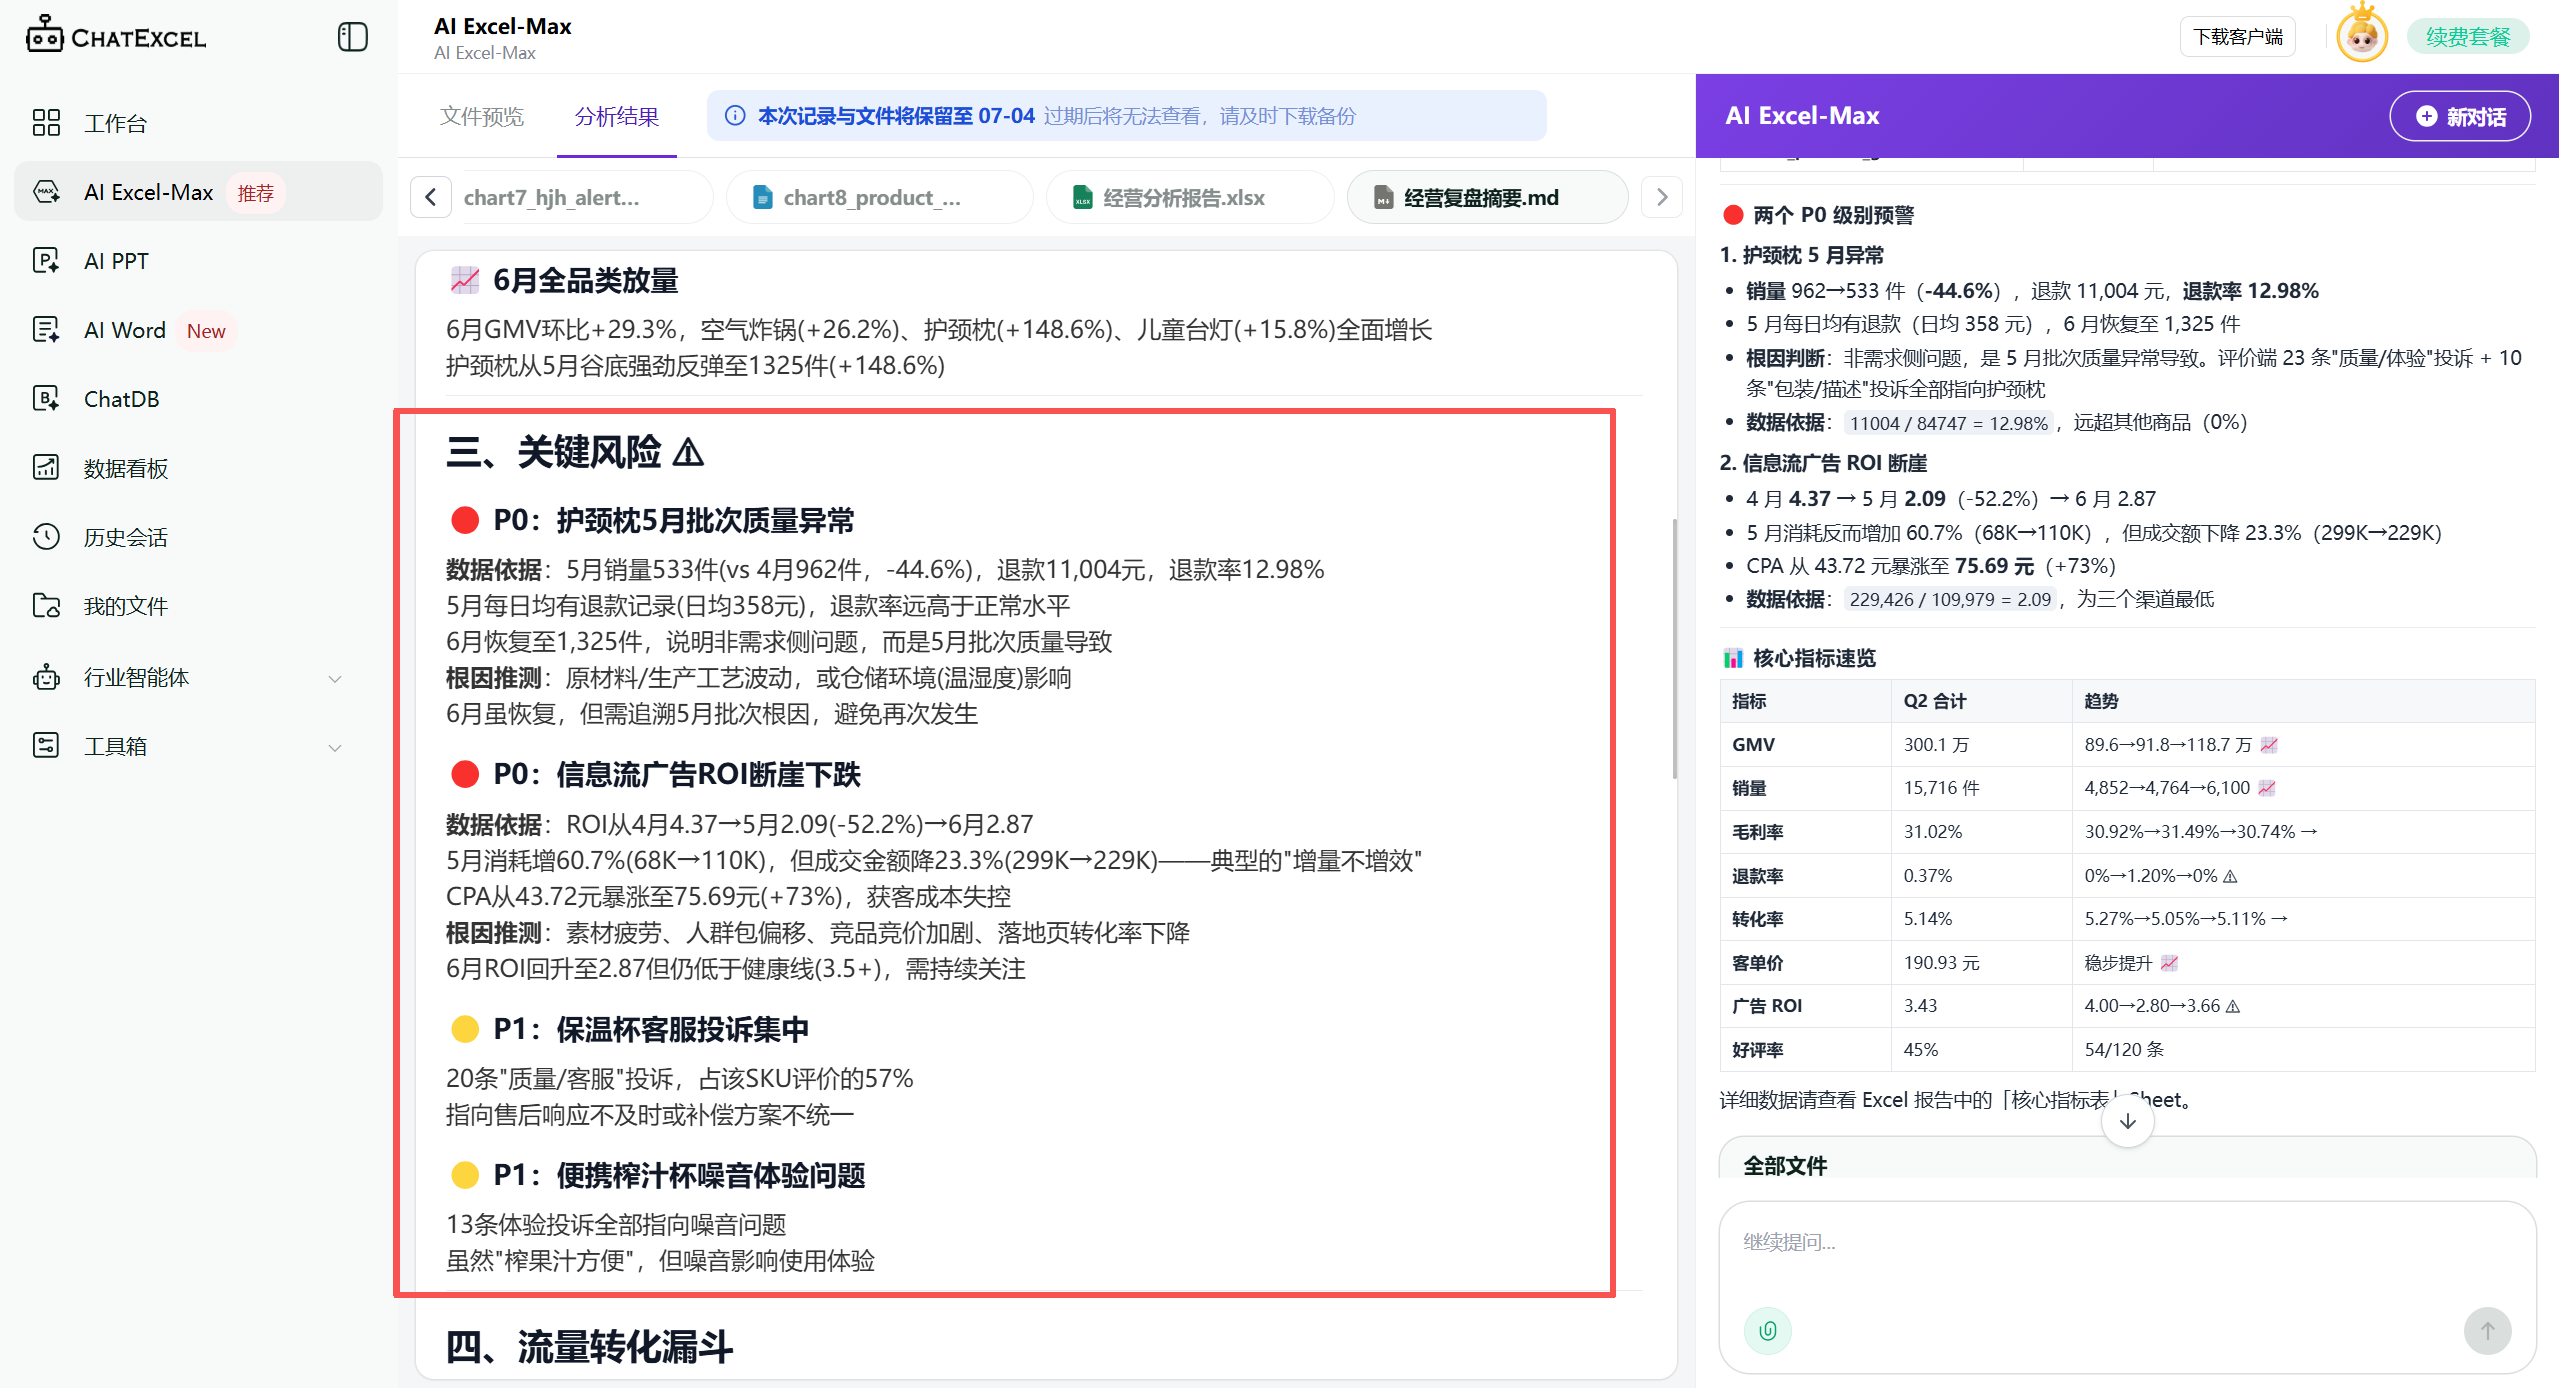Click the ChatDB icon
This screenshot has width=2559, height=1388.
click(46, 399)
